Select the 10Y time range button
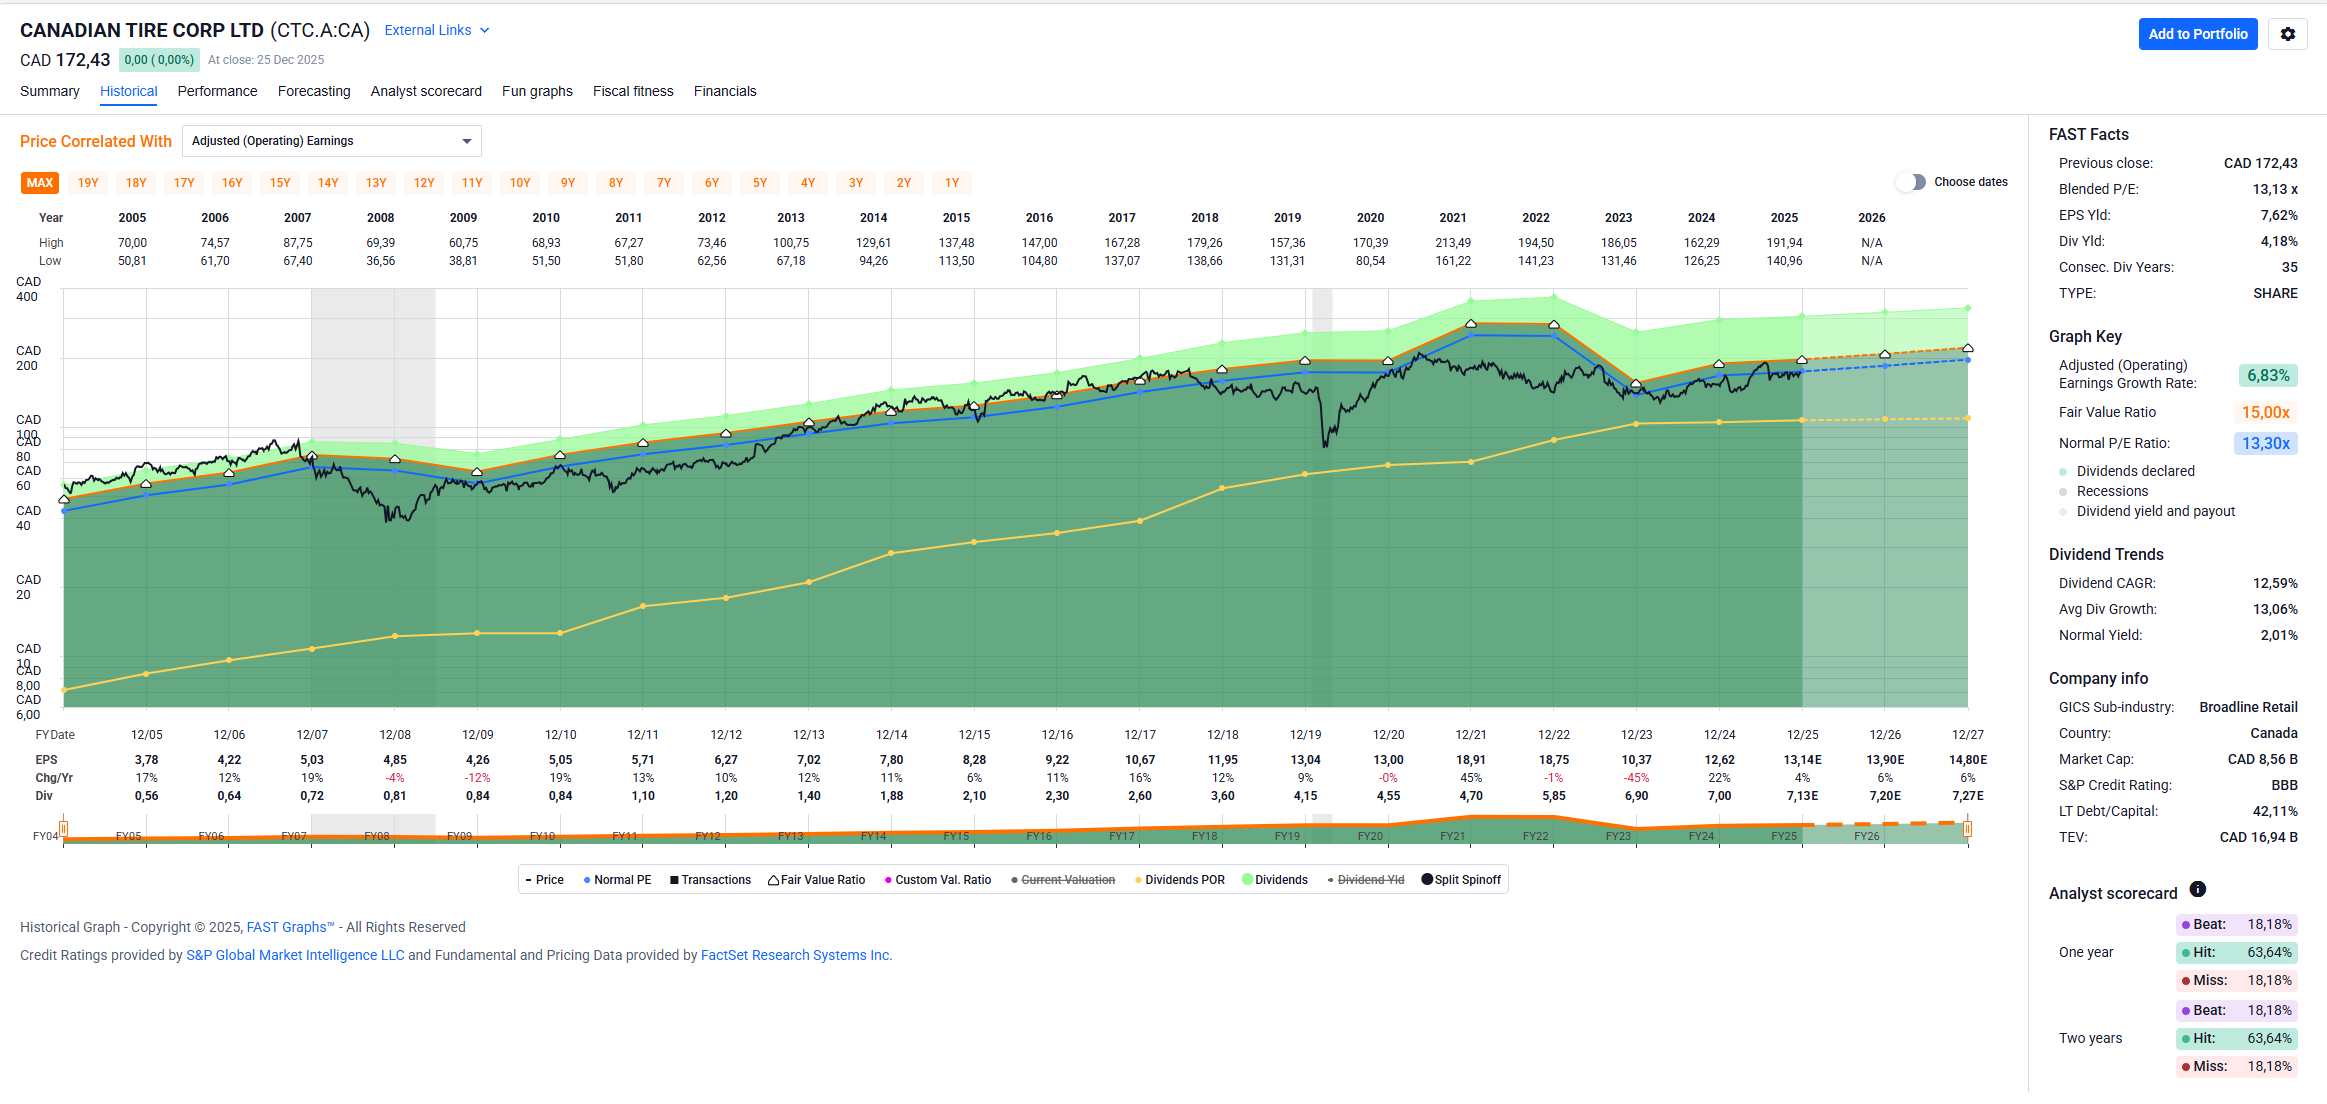 pos(520,183)
